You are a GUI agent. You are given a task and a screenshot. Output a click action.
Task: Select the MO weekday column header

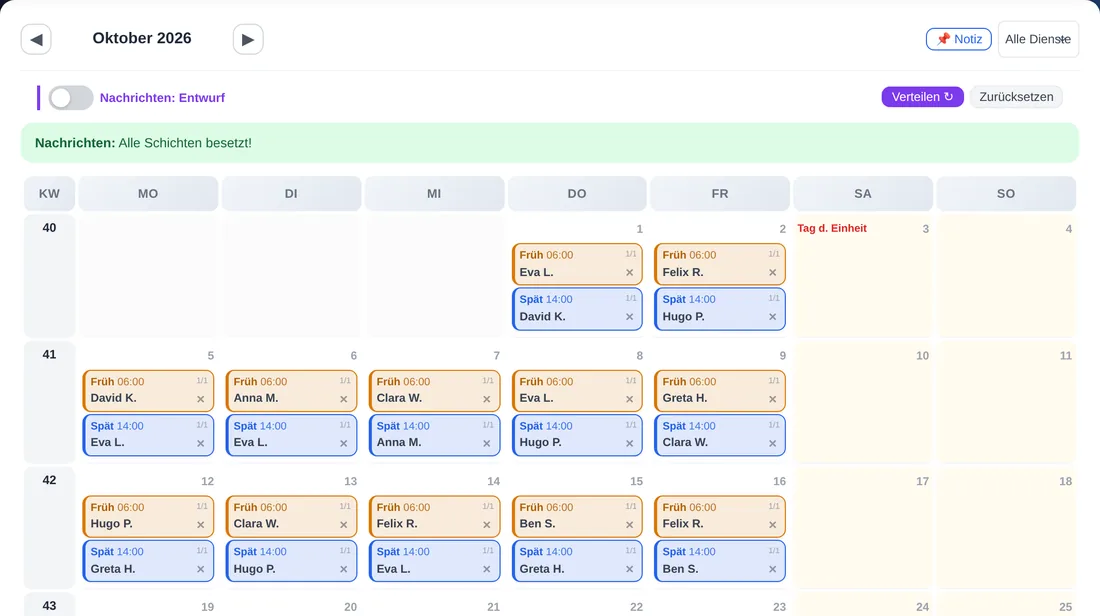click(148, 194)
